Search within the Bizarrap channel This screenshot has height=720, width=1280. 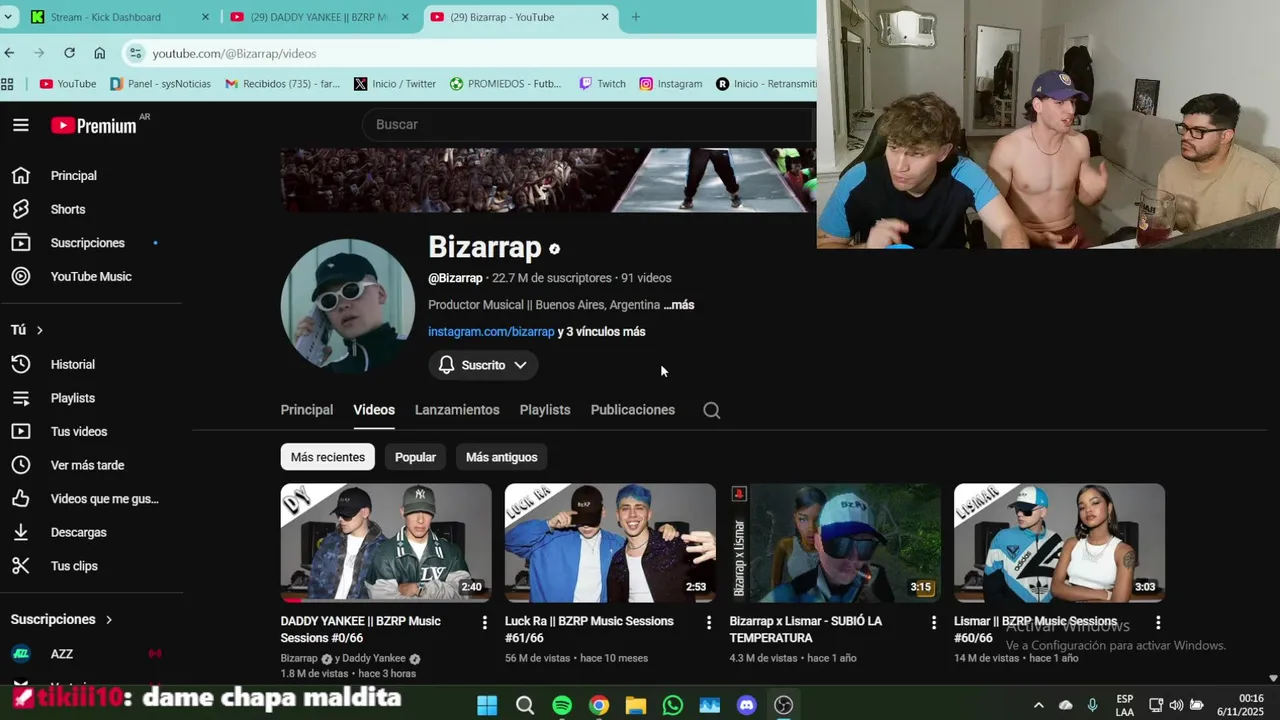pyautogui.click(x=711, y=410)
